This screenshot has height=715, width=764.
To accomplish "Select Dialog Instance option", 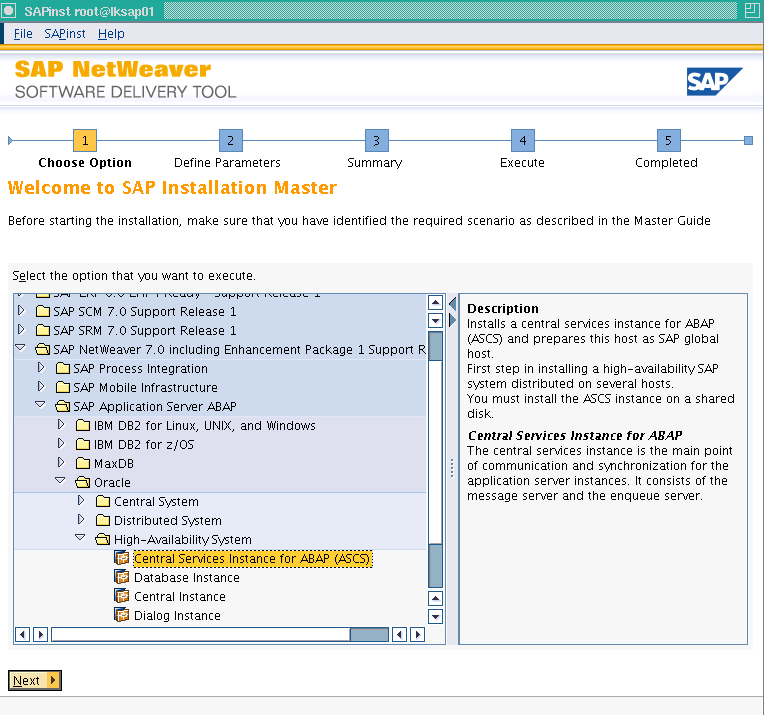I will point(177,616).
